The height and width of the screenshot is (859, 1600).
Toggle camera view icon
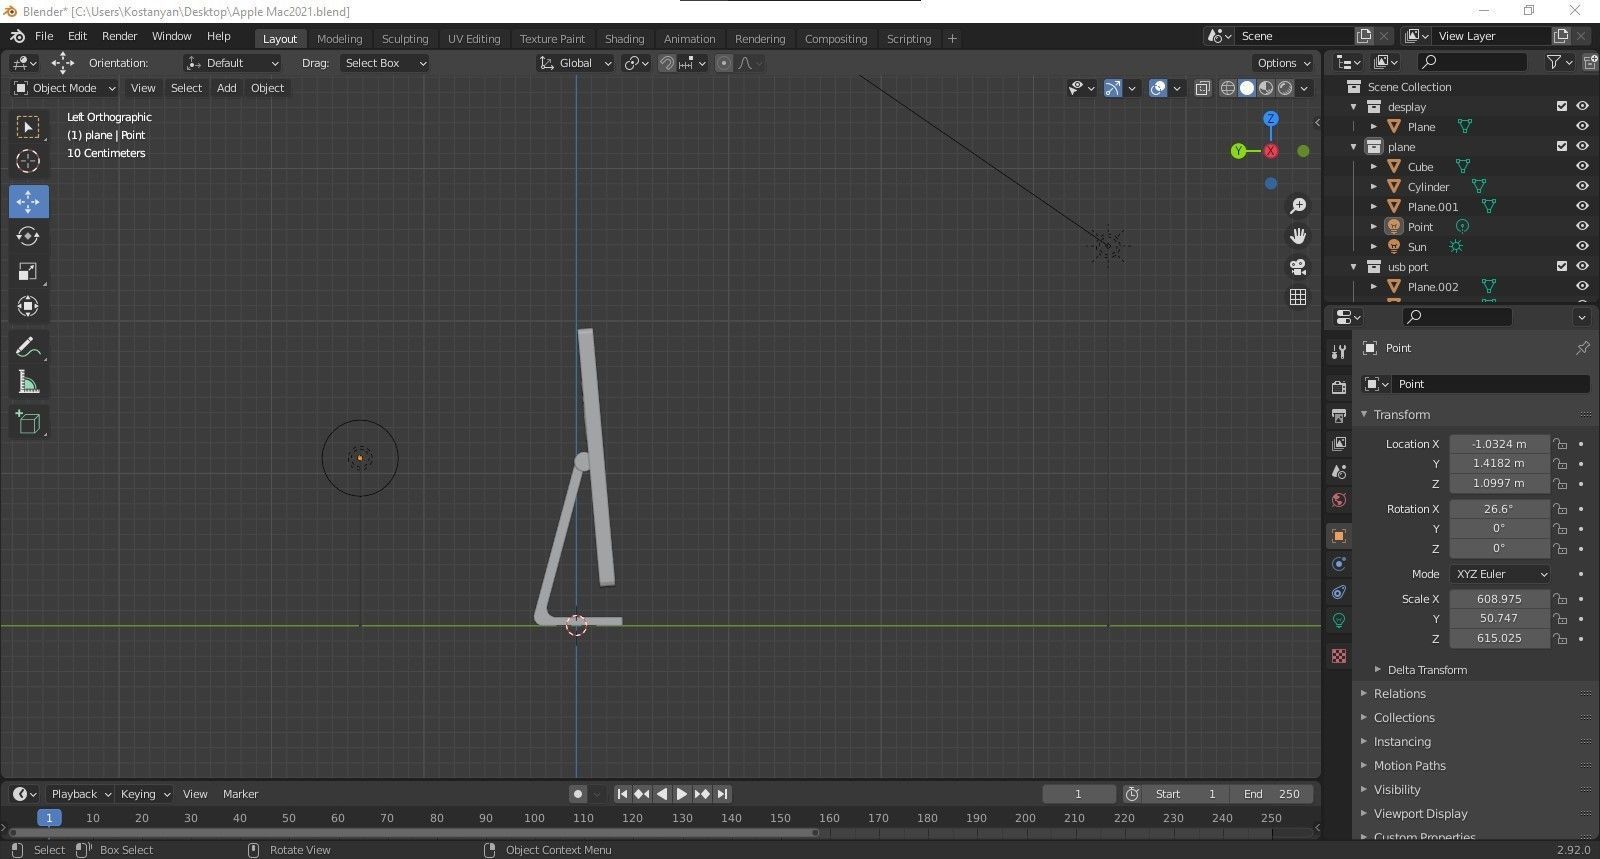(1298, 267)
